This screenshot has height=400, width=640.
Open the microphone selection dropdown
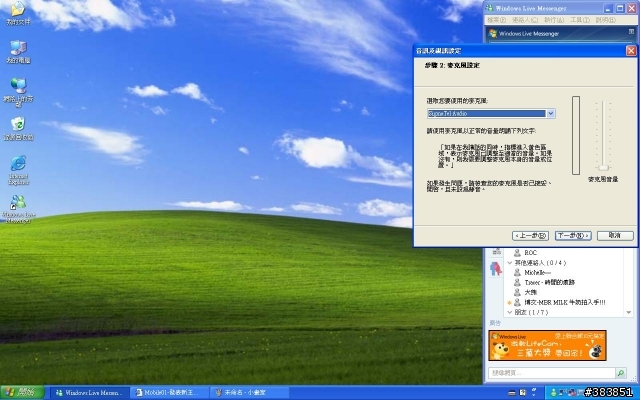coord(551,113)
